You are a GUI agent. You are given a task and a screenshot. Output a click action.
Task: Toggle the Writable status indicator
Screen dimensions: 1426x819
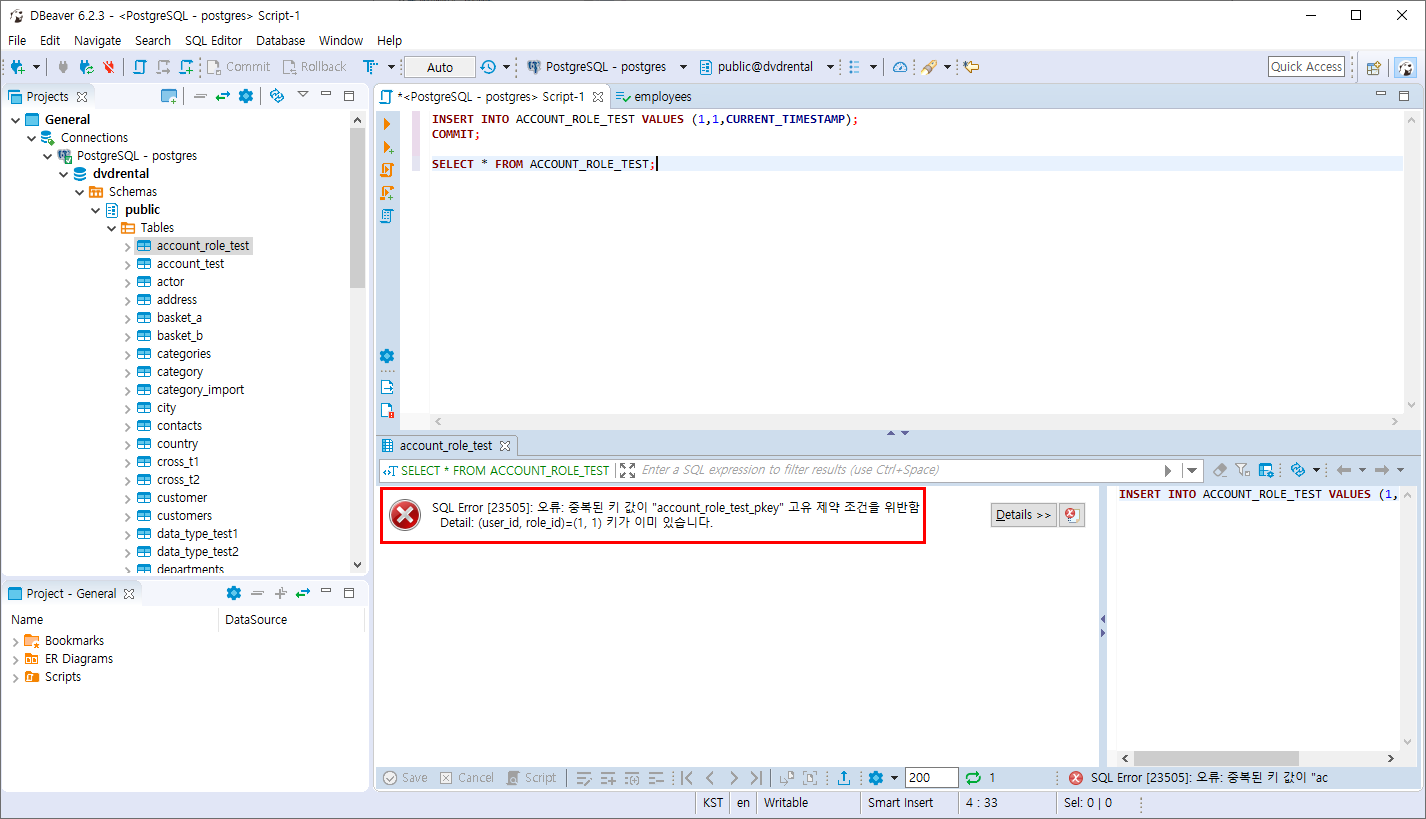click(786, 803)
